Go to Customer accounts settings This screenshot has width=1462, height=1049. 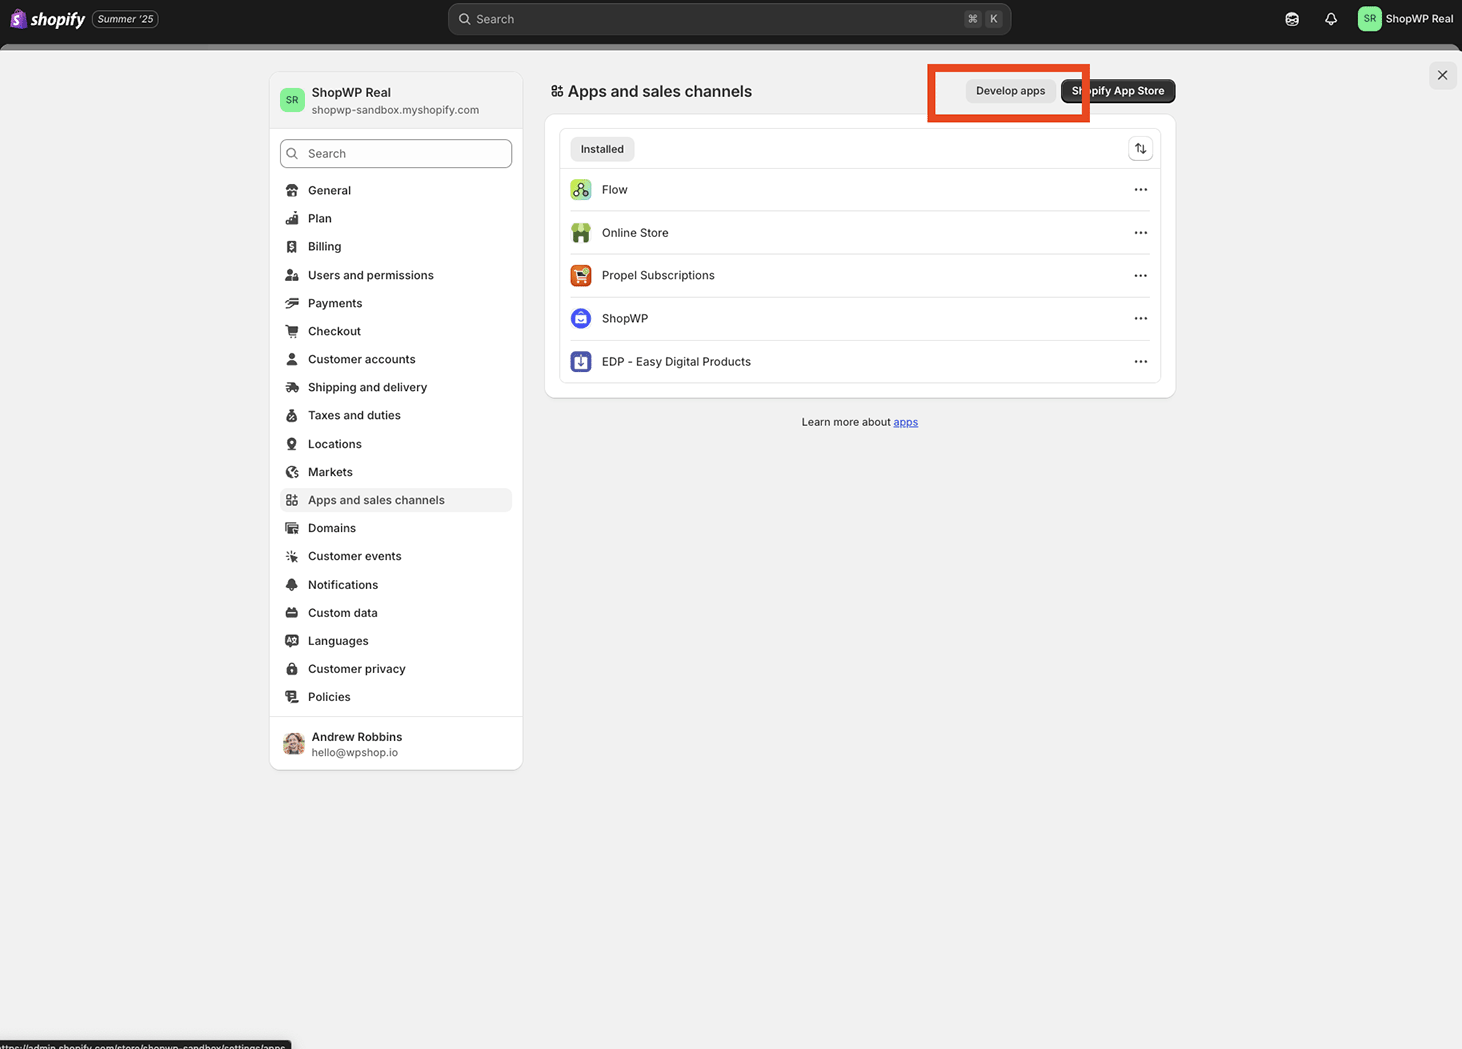pos(396,359)
